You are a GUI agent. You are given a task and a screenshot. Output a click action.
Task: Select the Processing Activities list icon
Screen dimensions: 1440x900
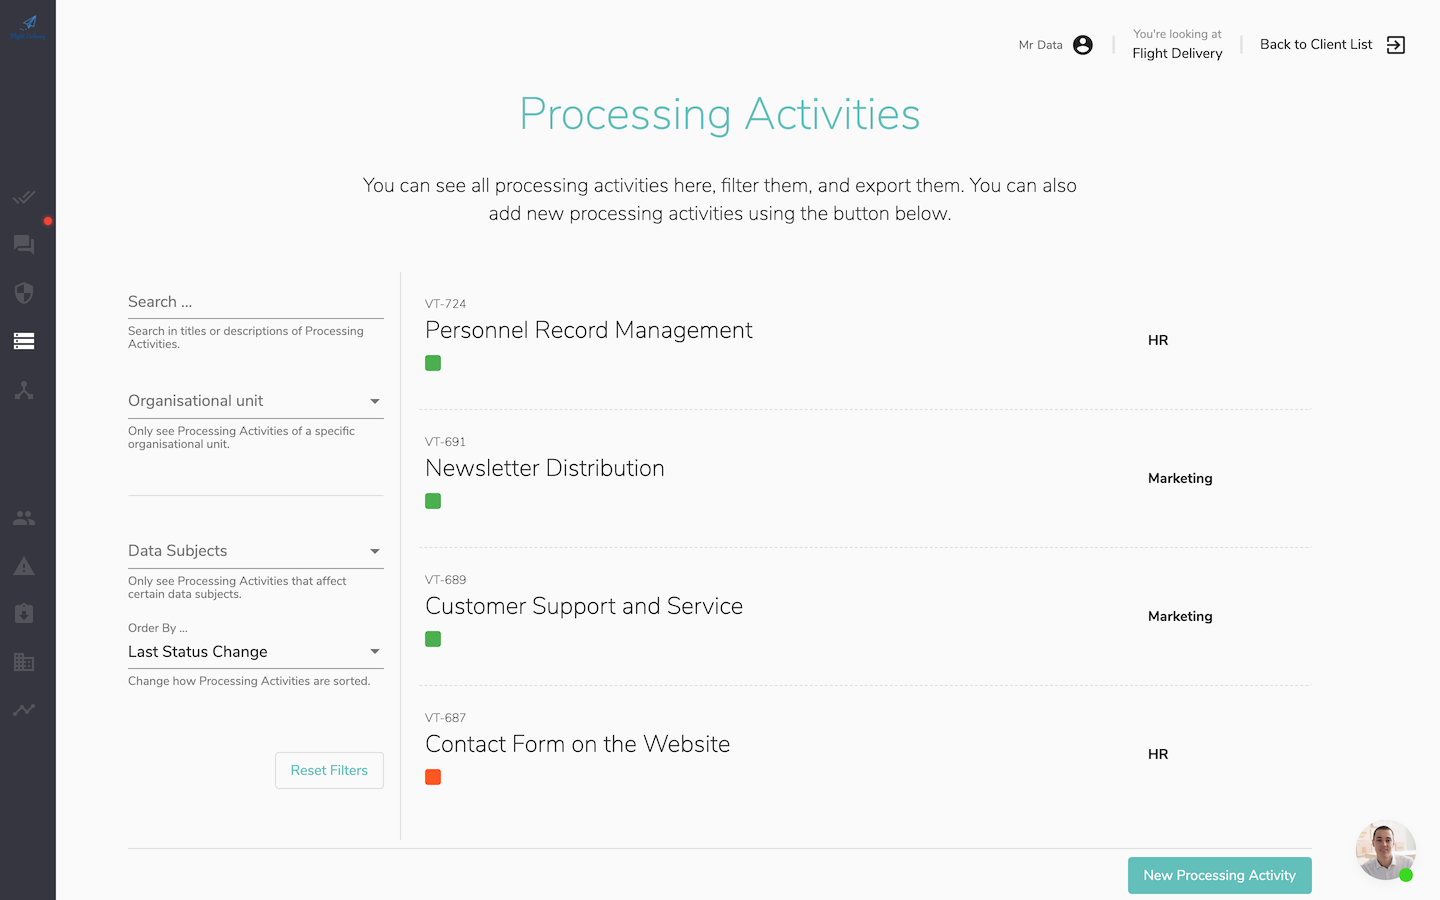click(x=24, y=341)
